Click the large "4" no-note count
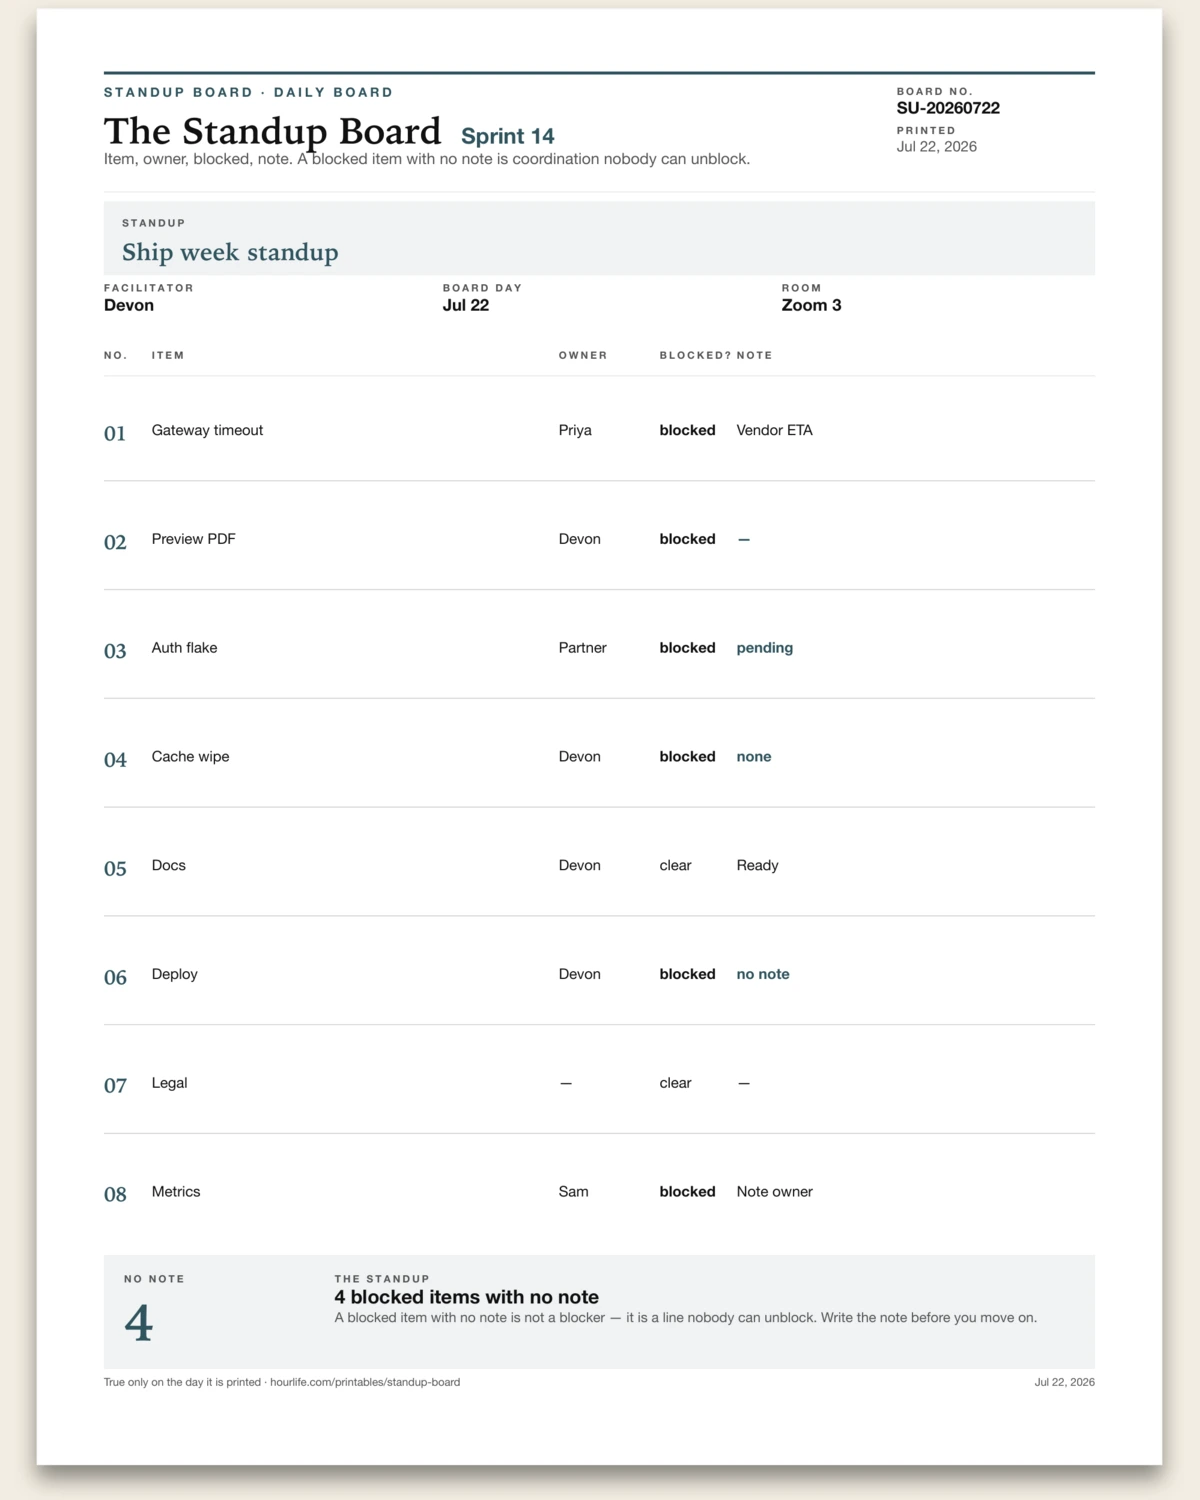1200x1500 pixels. click(139, 1323)
